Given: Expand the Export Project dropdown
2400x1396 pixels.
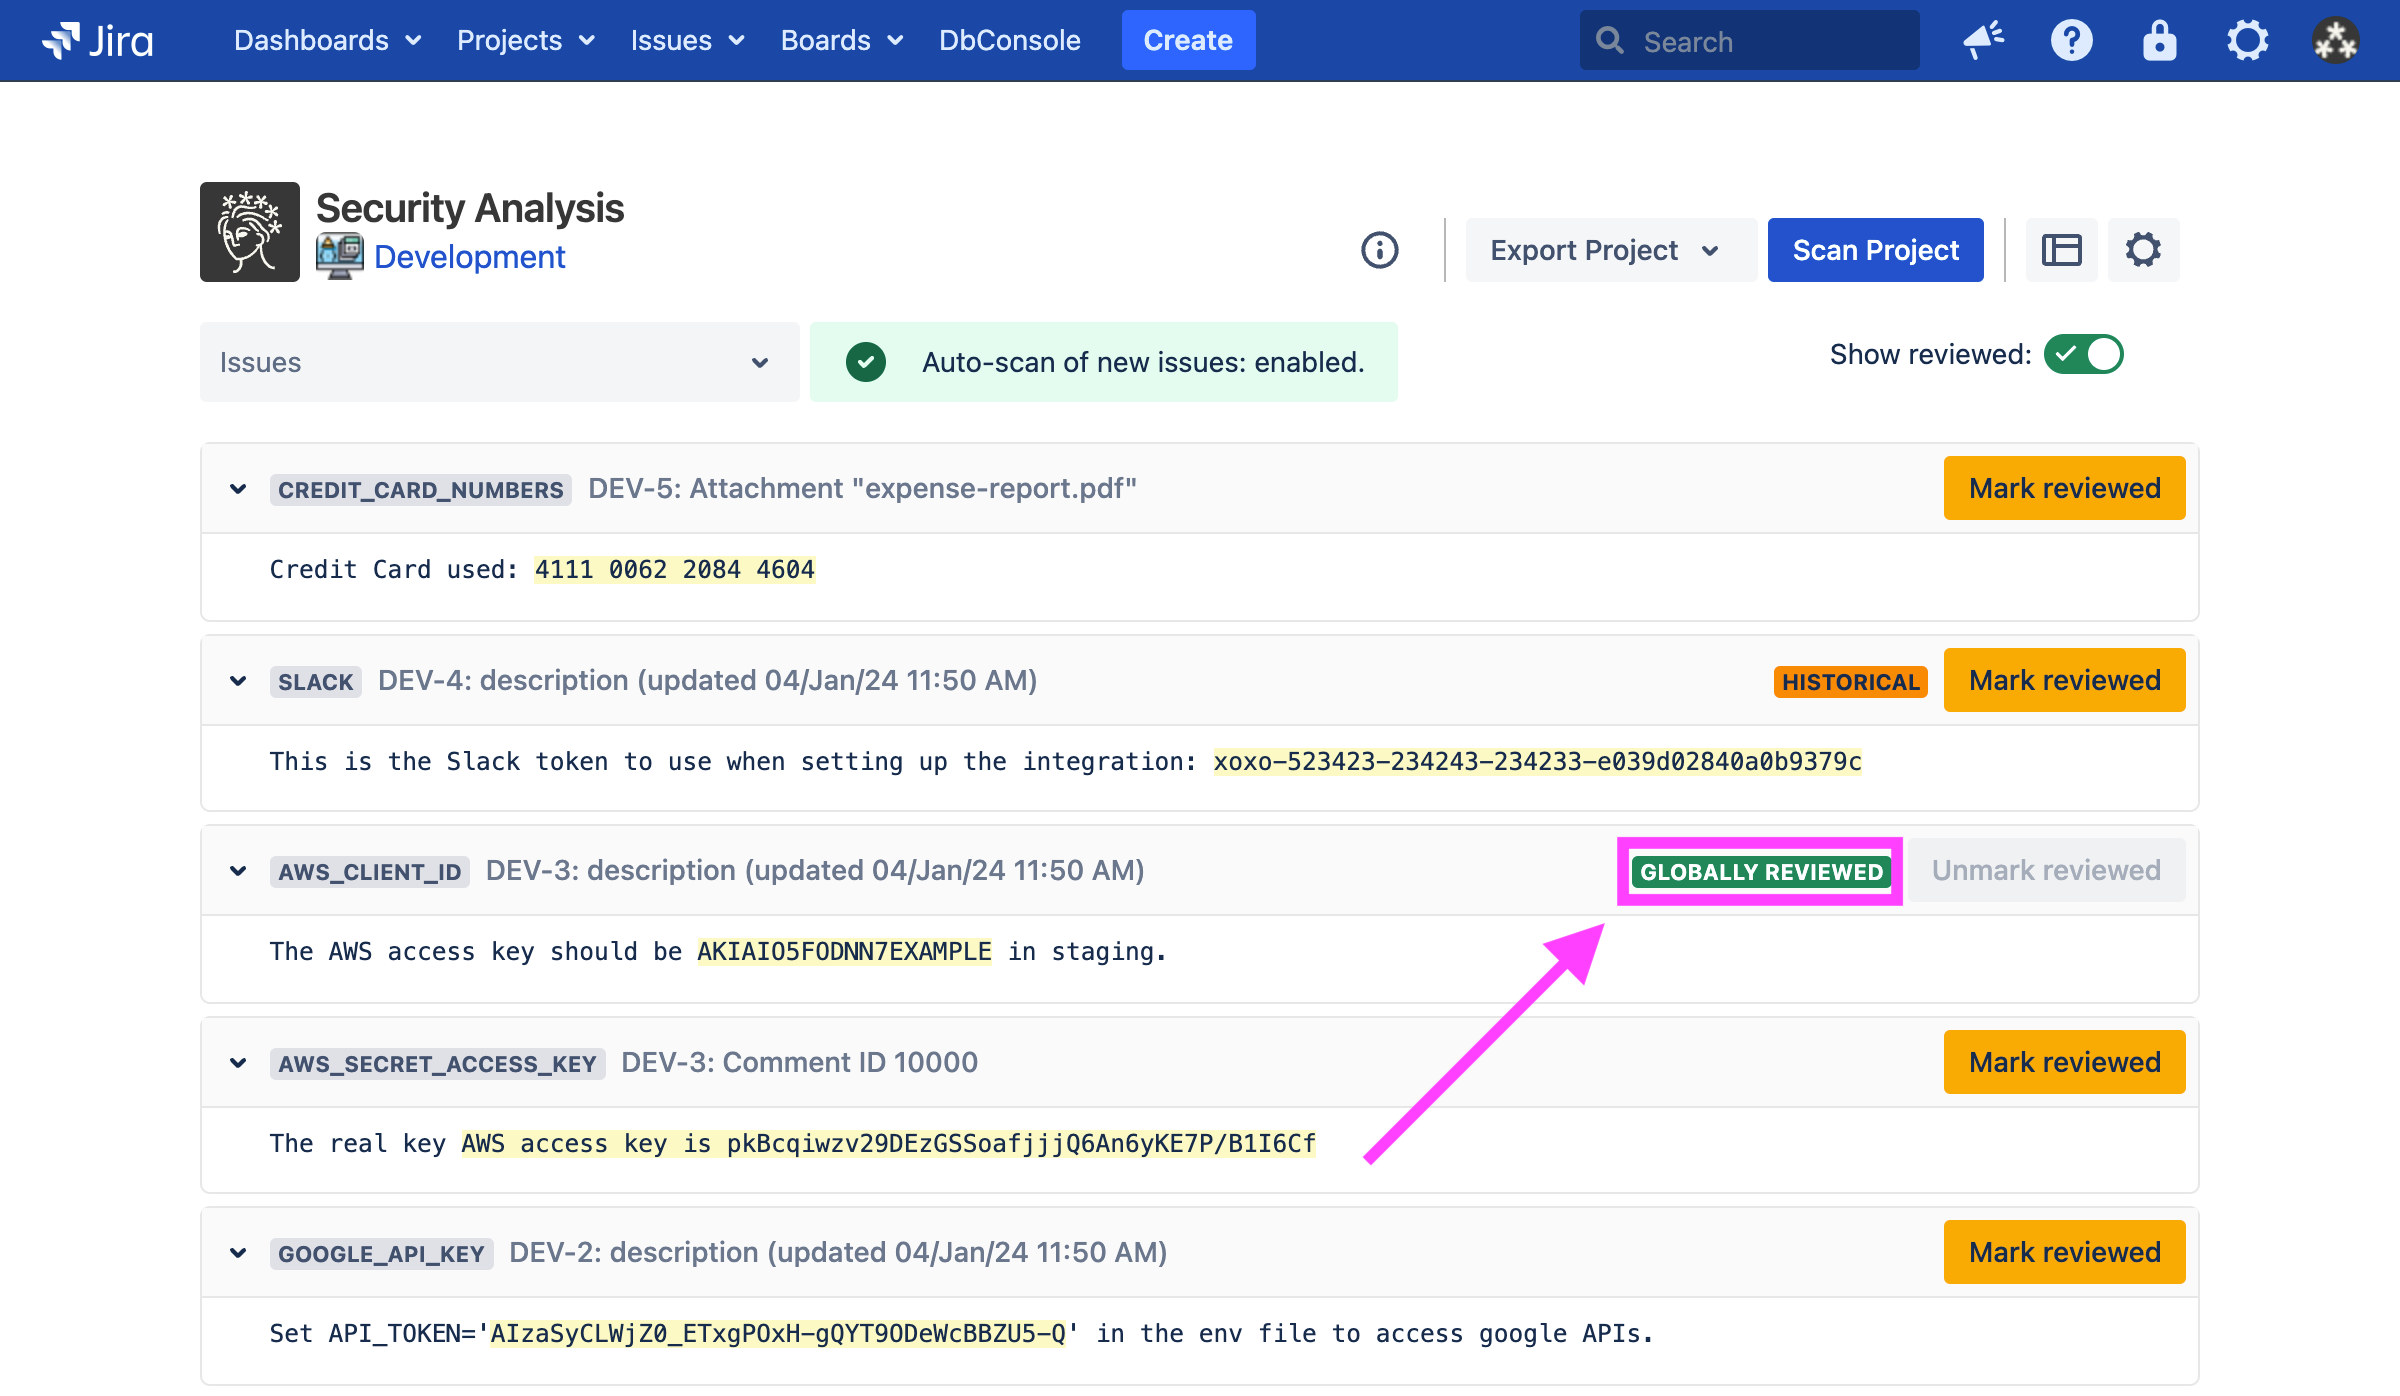Looking at the screenshot, I should pyautogui.click(x=1606, y=250).
